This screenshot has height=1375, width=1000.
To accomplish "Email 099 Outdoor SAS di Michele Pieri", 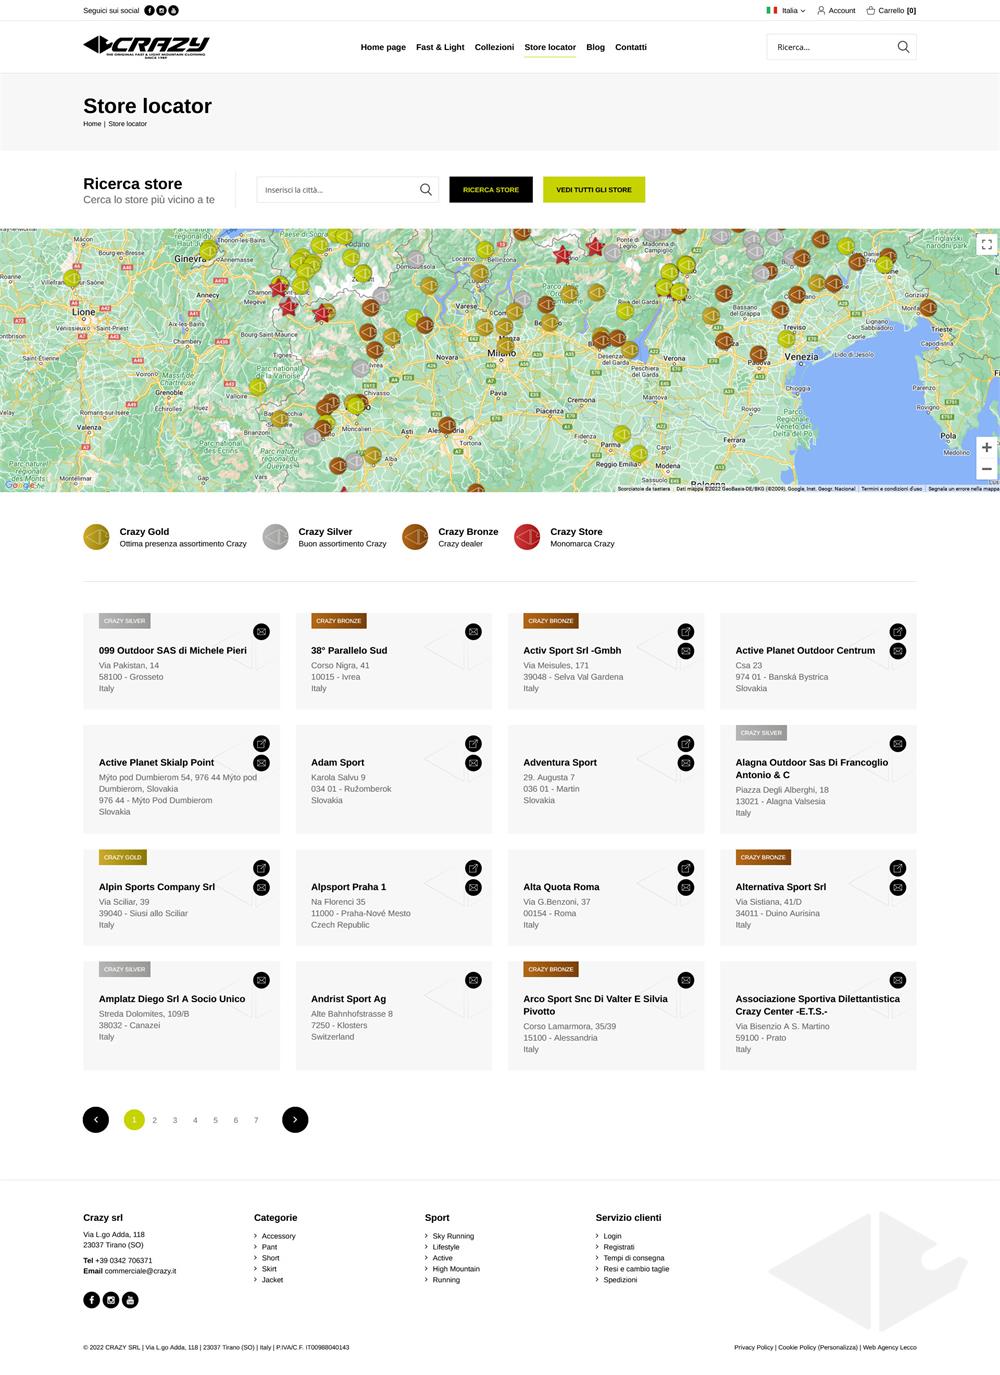I will point(261,631).
